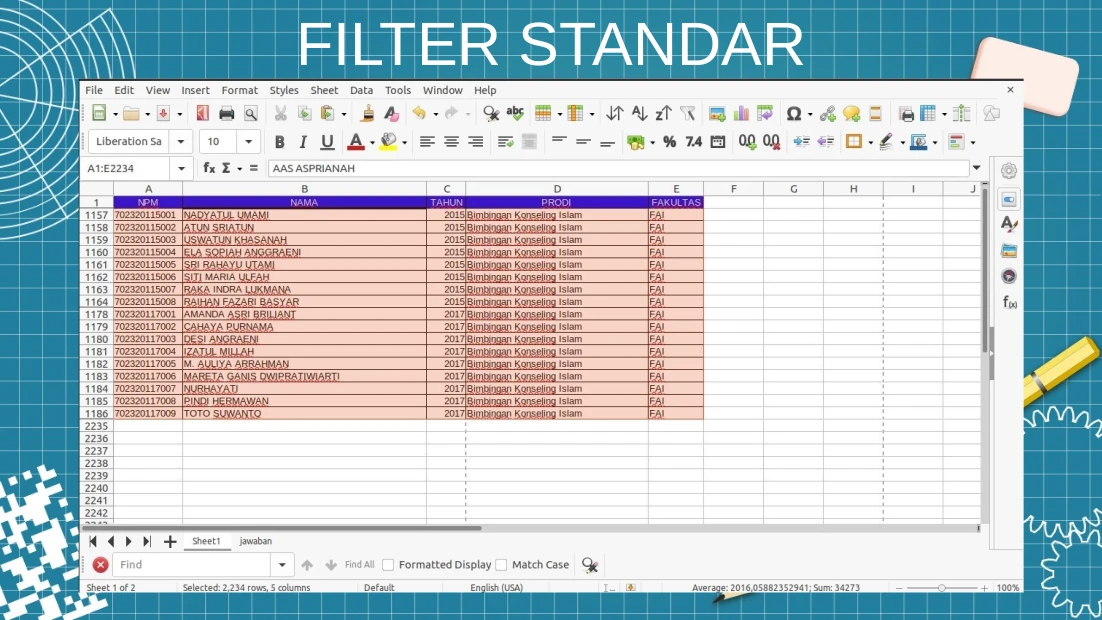Switch to the jawaban sheet tab
This screenshot has height=620, width=1102.
pyautogui.click(x=255, y=541)
